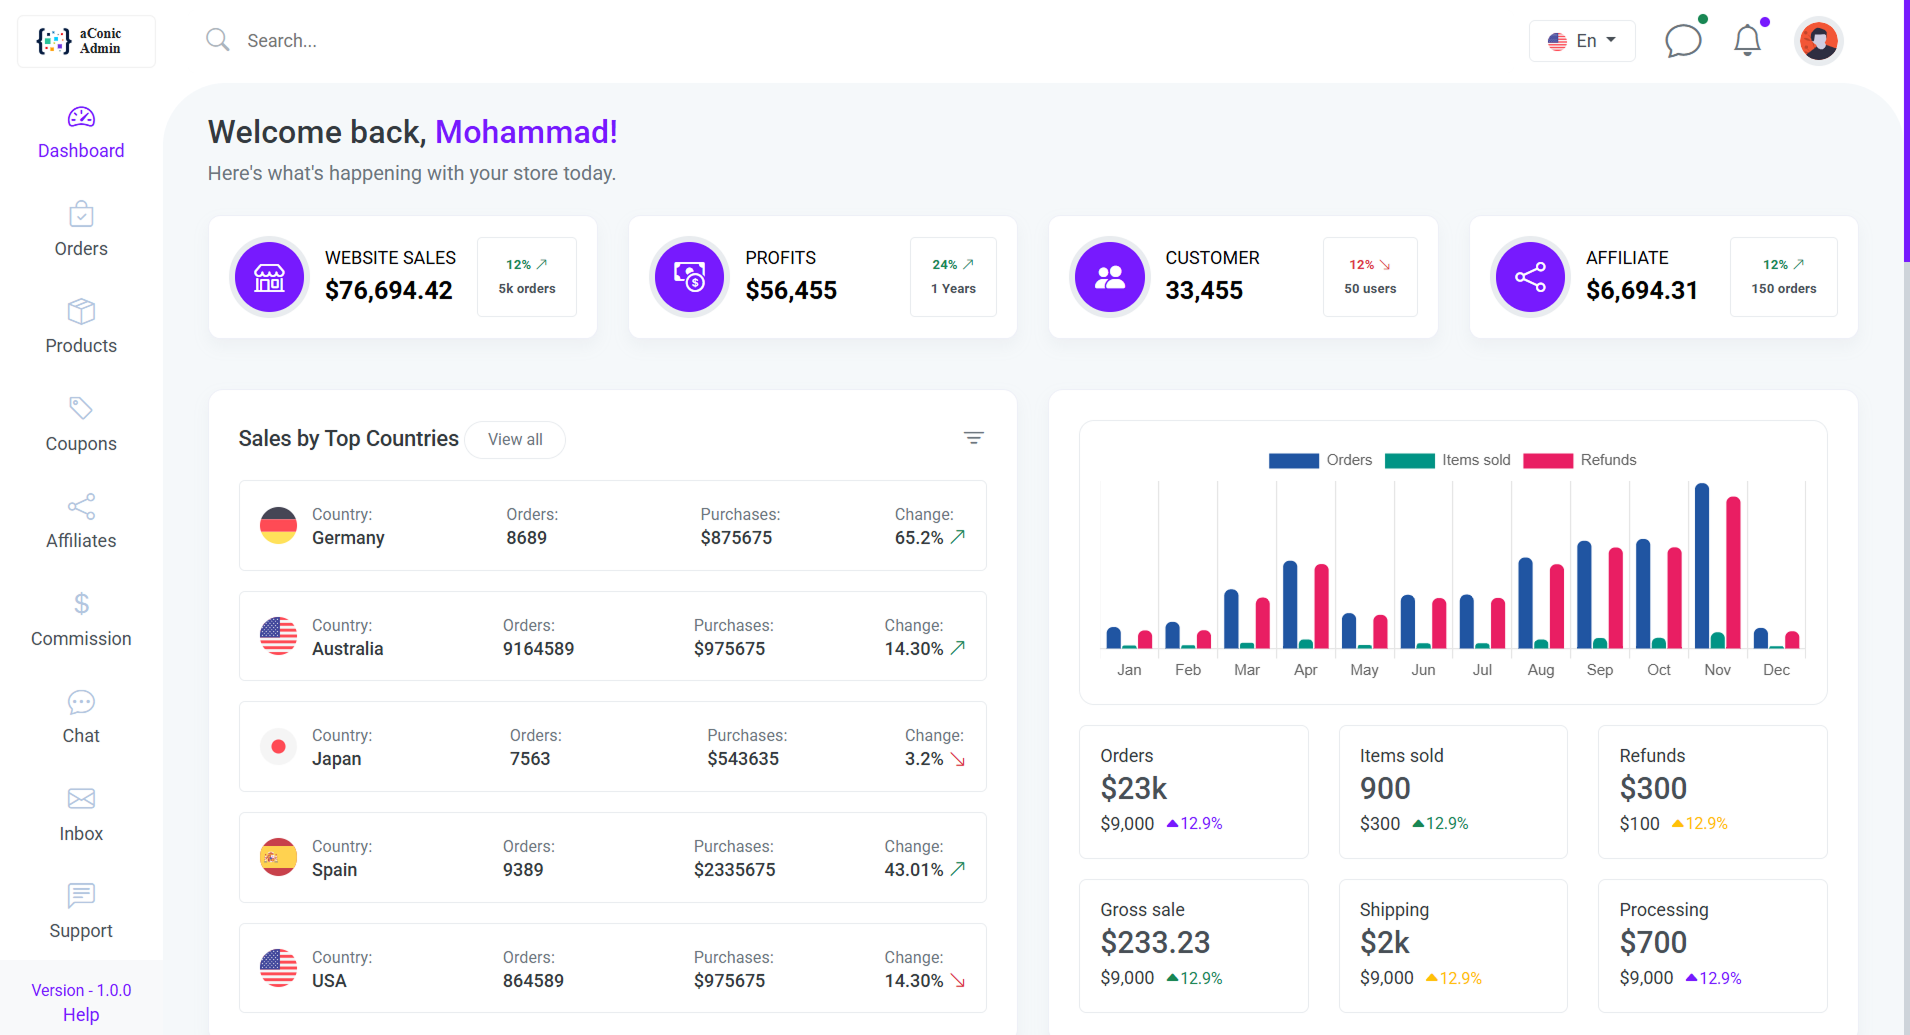Screen dimensions: 1910x1035
Task: Click the Refunds $300 value
Action: pos(1653,789)
